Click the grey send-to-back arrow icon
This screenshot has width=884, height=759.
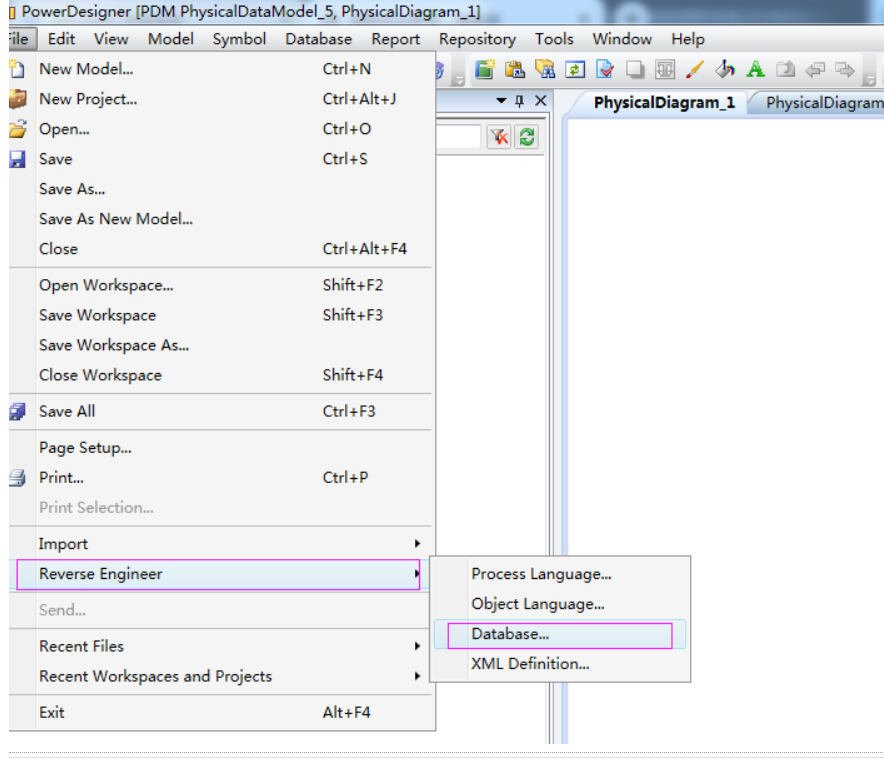tap(845, 69)
